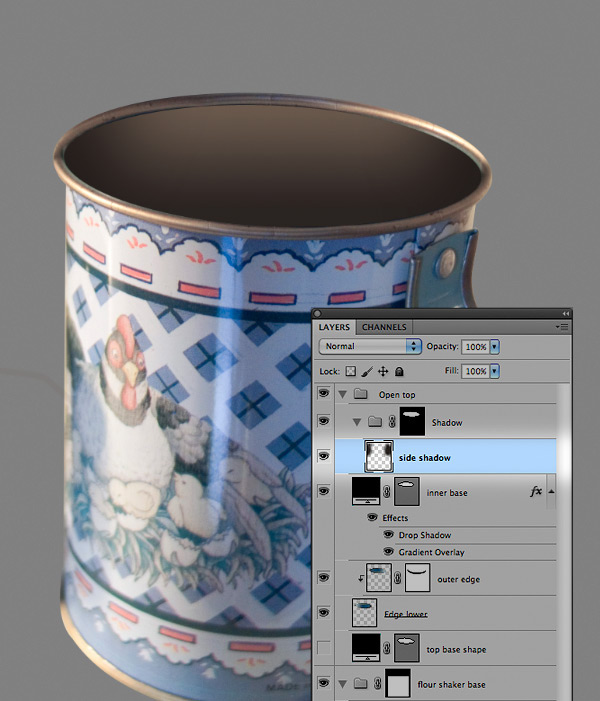
Task: Click the Opacity 100% field
Action: tap(476, 346)
